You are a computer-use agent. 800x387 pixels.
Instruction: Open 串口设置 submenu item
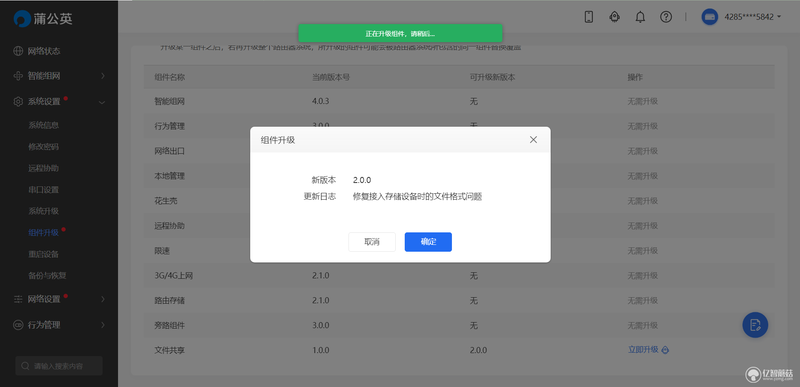coord(43,190)
